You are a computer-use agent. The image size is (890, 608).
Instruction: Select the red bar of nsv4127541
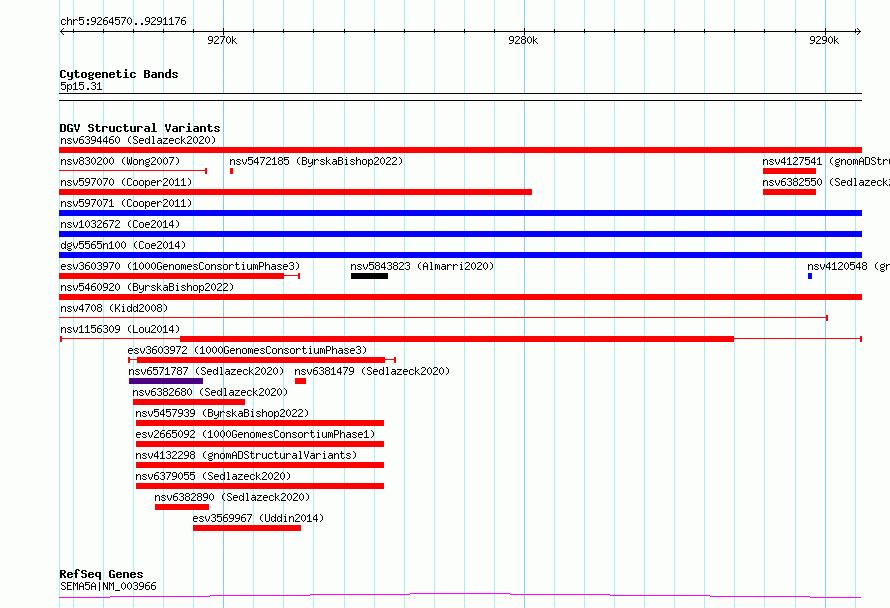click(x=790, y=171)
